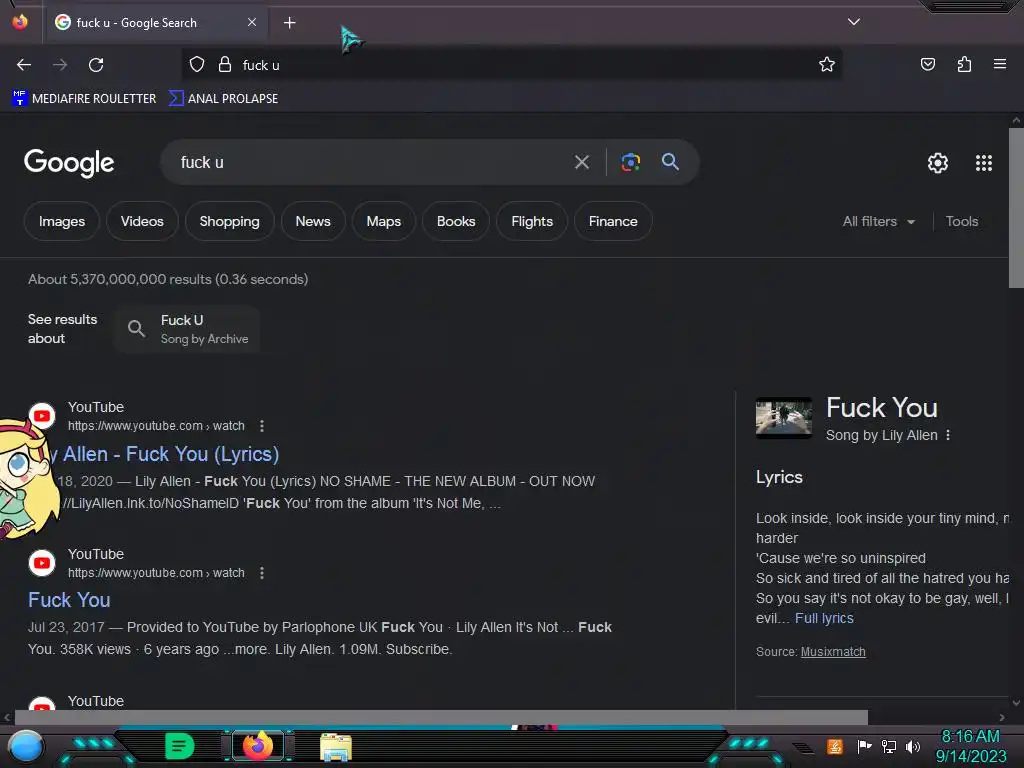The image size is (1024, 768).
Task: Open the 'Song by Archive' suggestion chip
Action: [187, 329]
